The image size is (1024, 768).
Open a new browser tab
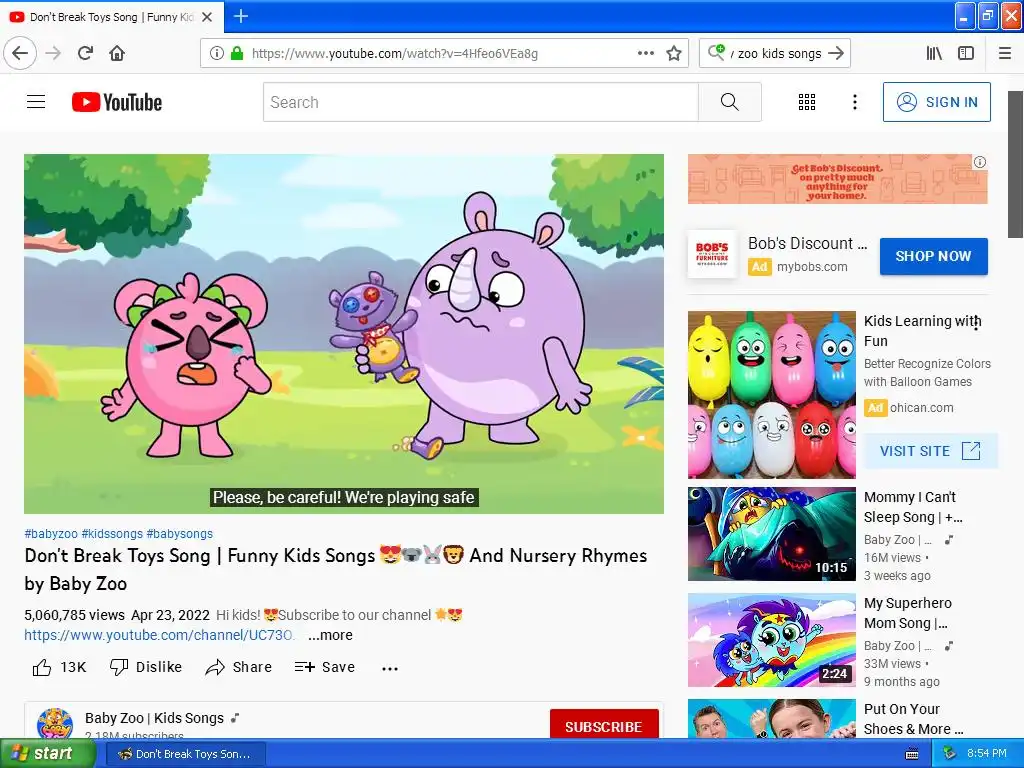pos(240,16)
